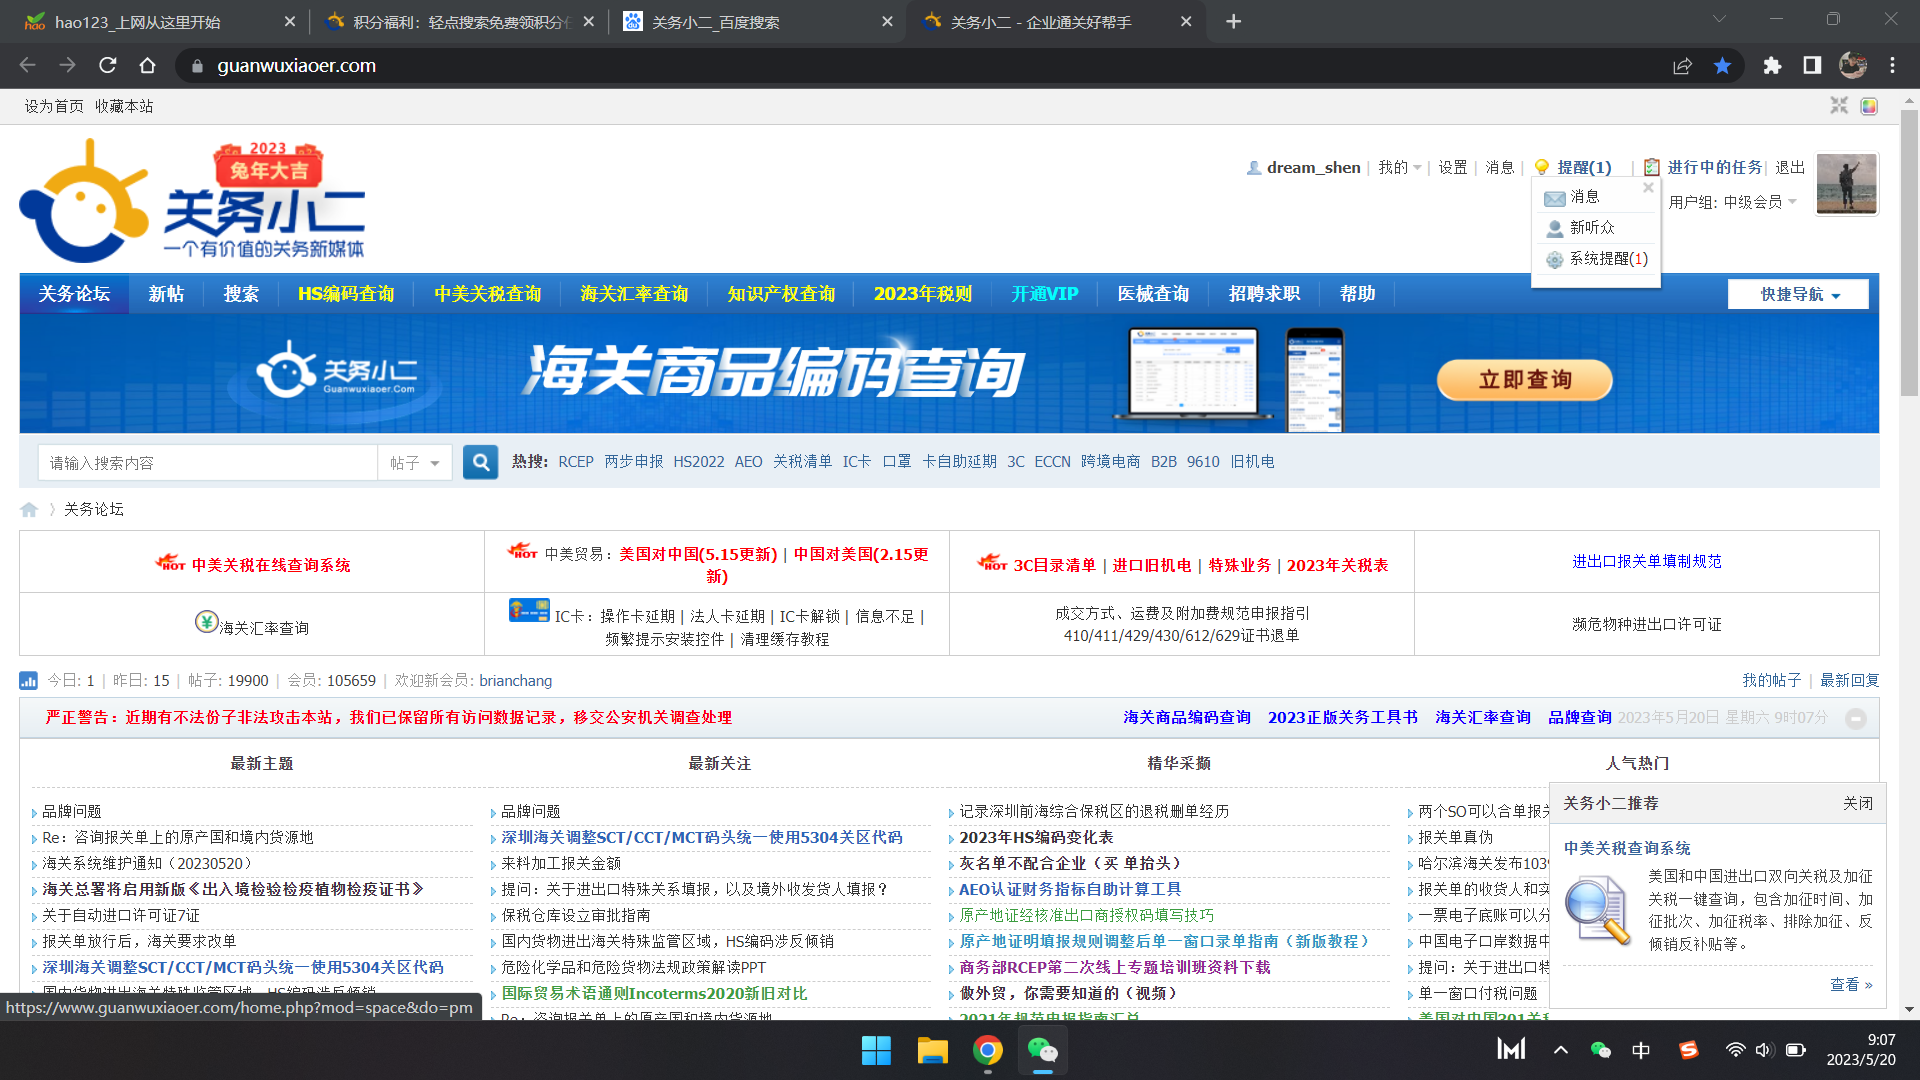Image resolution: width=1920 pixels, height=1080 pixels.
Task: Open the Chrome side panel icon
Action: coord(1812,65)
